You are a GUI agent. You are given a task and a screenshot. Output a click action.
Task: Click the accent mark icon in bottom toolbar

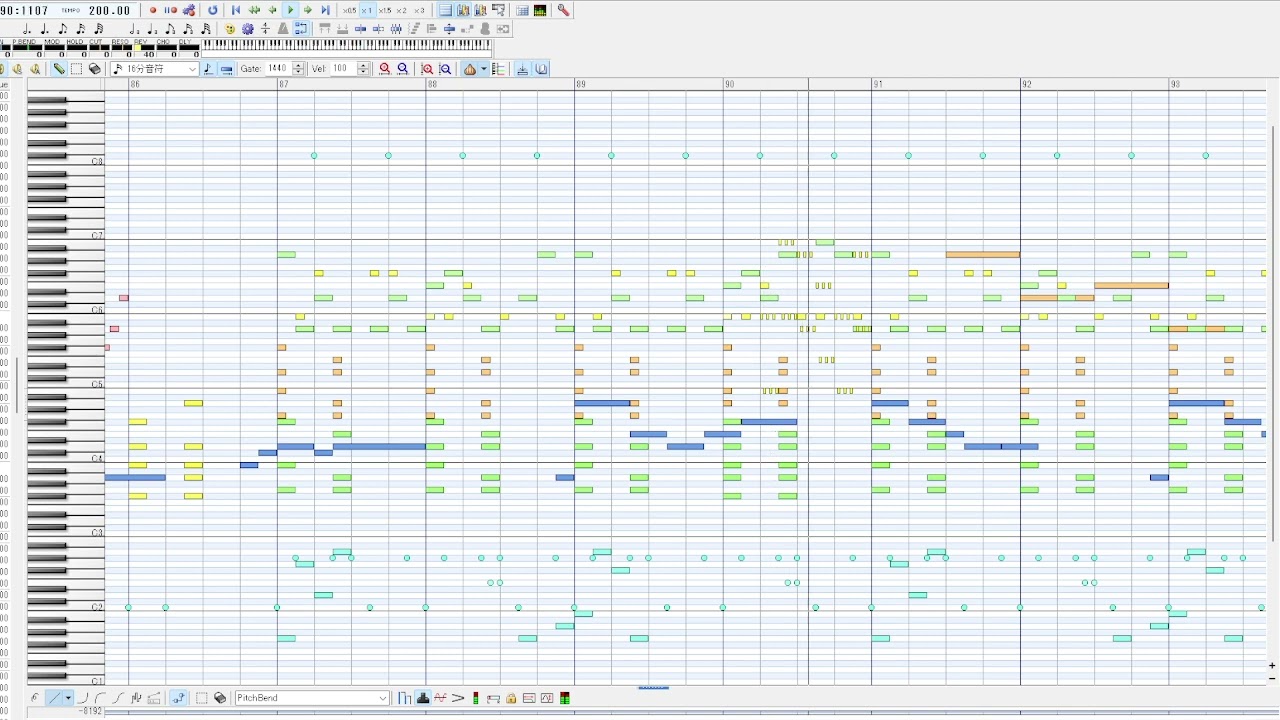click(x=458, y=698)
